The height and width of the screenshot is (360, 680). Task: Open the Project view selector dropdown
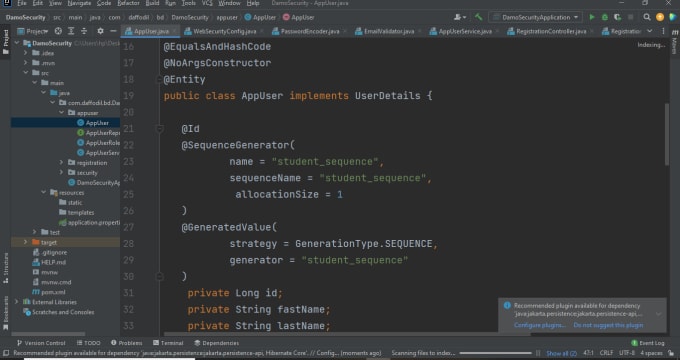33,31
